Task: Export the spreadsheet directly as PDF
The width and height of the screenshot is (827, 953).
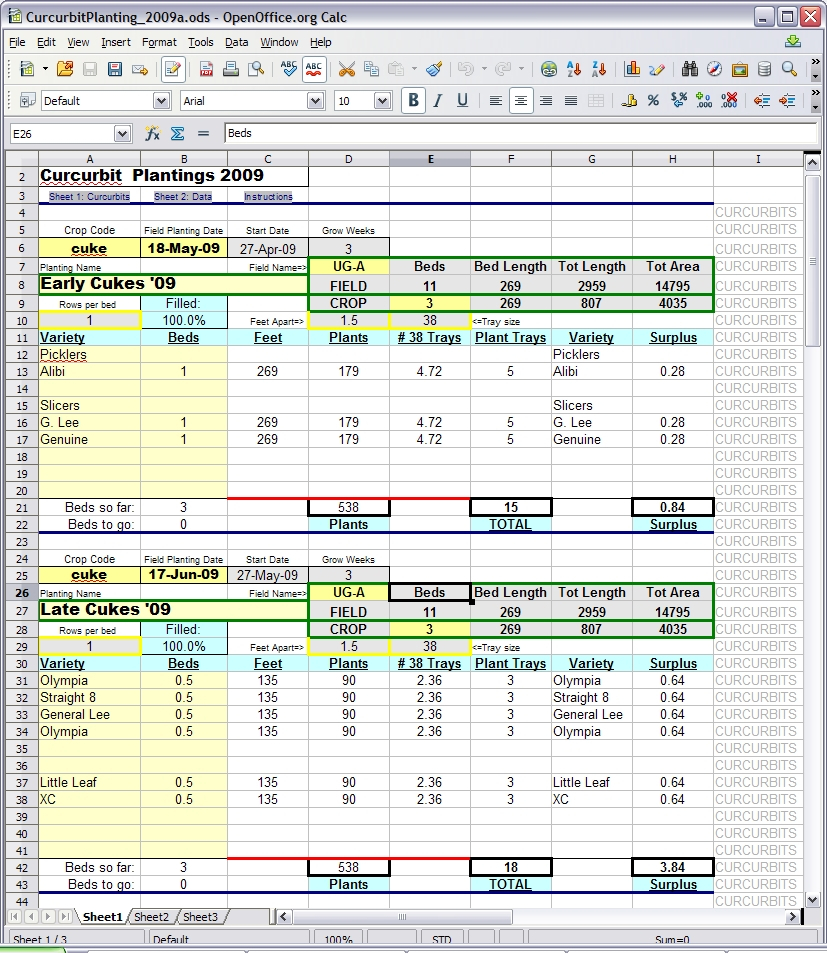Action: click(x=206, y=69)
